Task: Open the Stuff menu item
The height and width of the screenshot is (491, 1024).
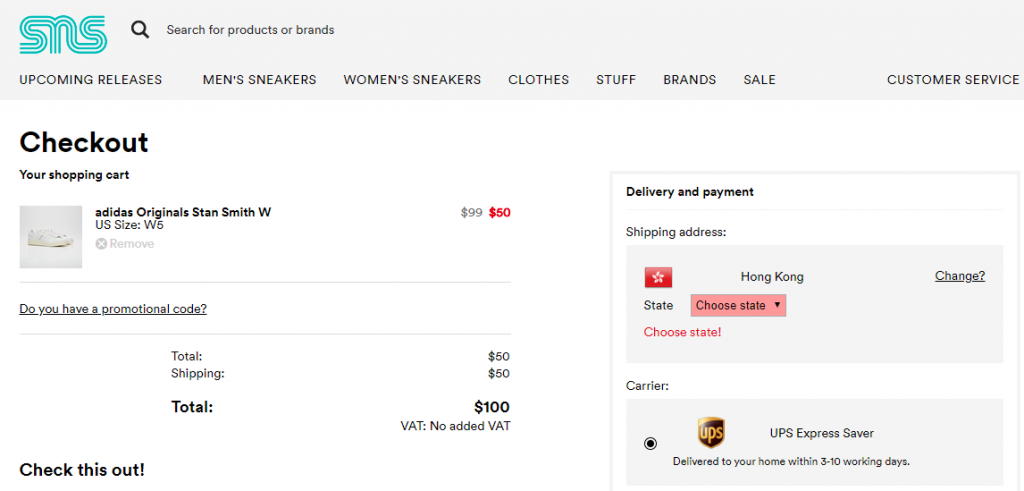Action: [616, 80]
